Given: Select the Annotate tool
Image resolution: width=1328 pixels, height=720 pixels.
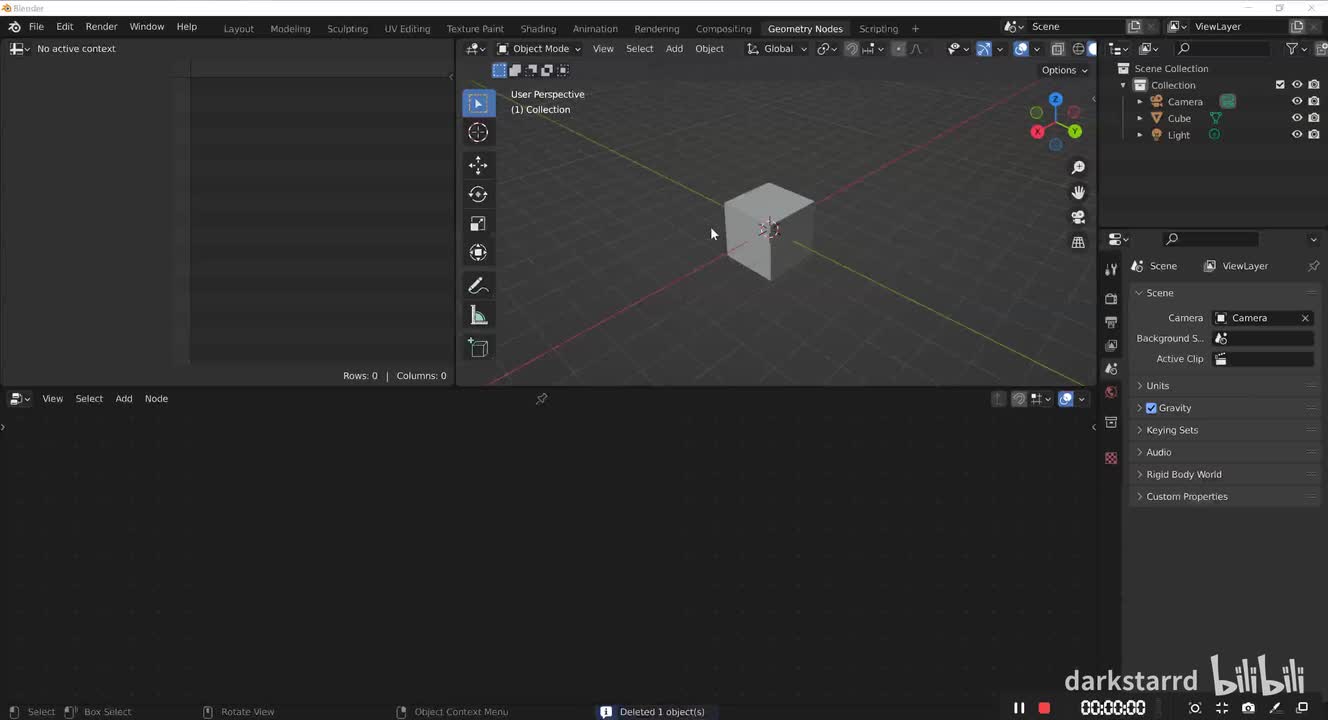Looking at the screenshot, I should pos(478,286).
